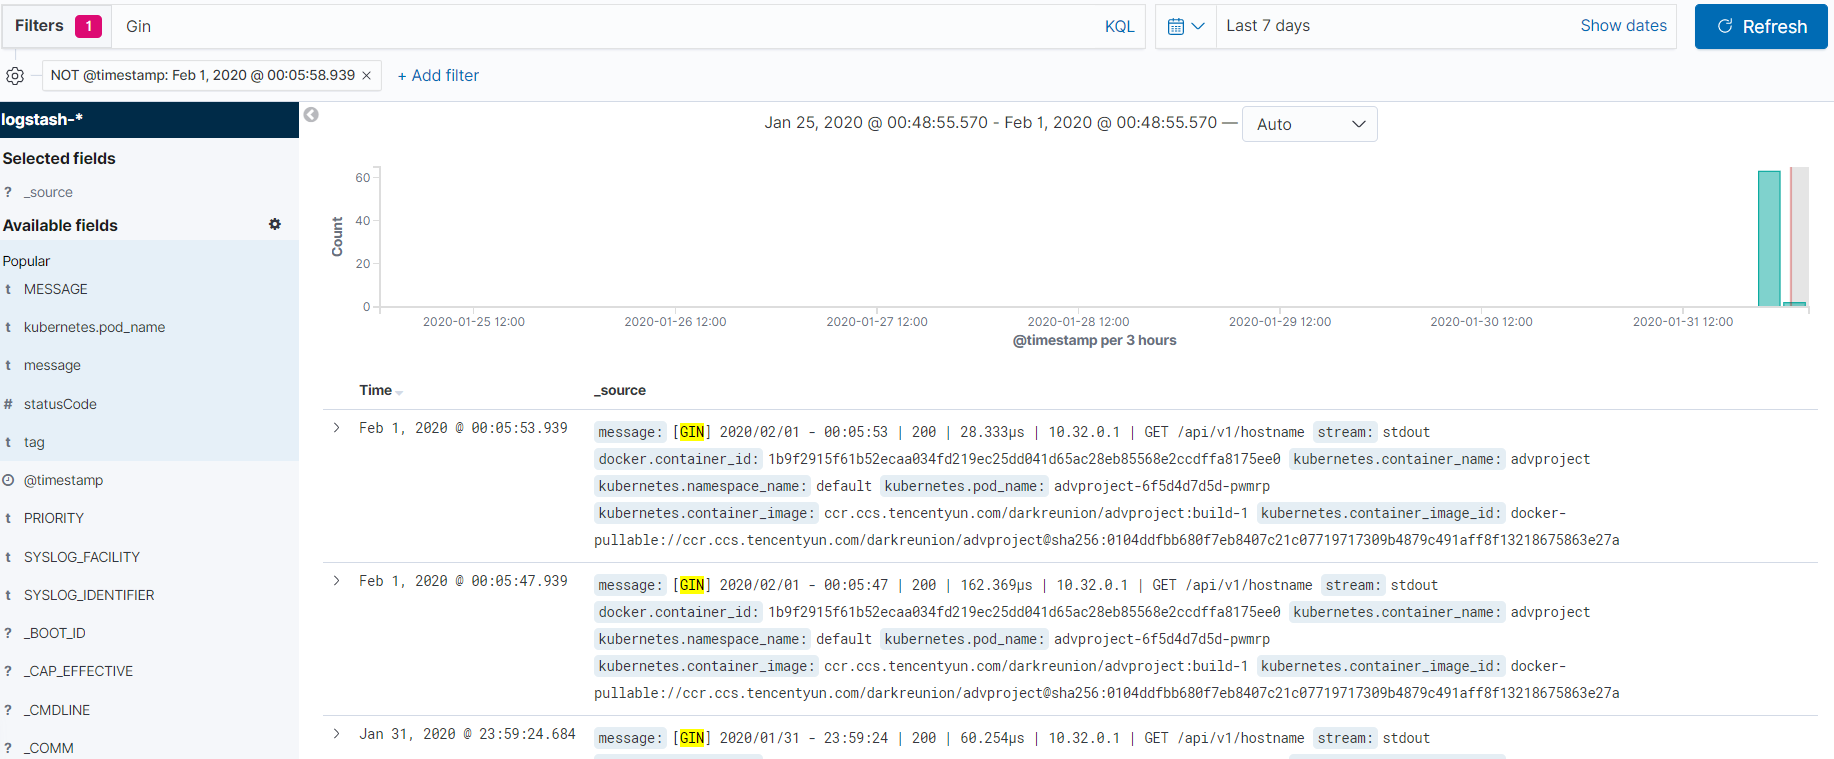The image size is (1834, 759).
Task: Open the calendar quick time menu
Action: [1186, 26]
